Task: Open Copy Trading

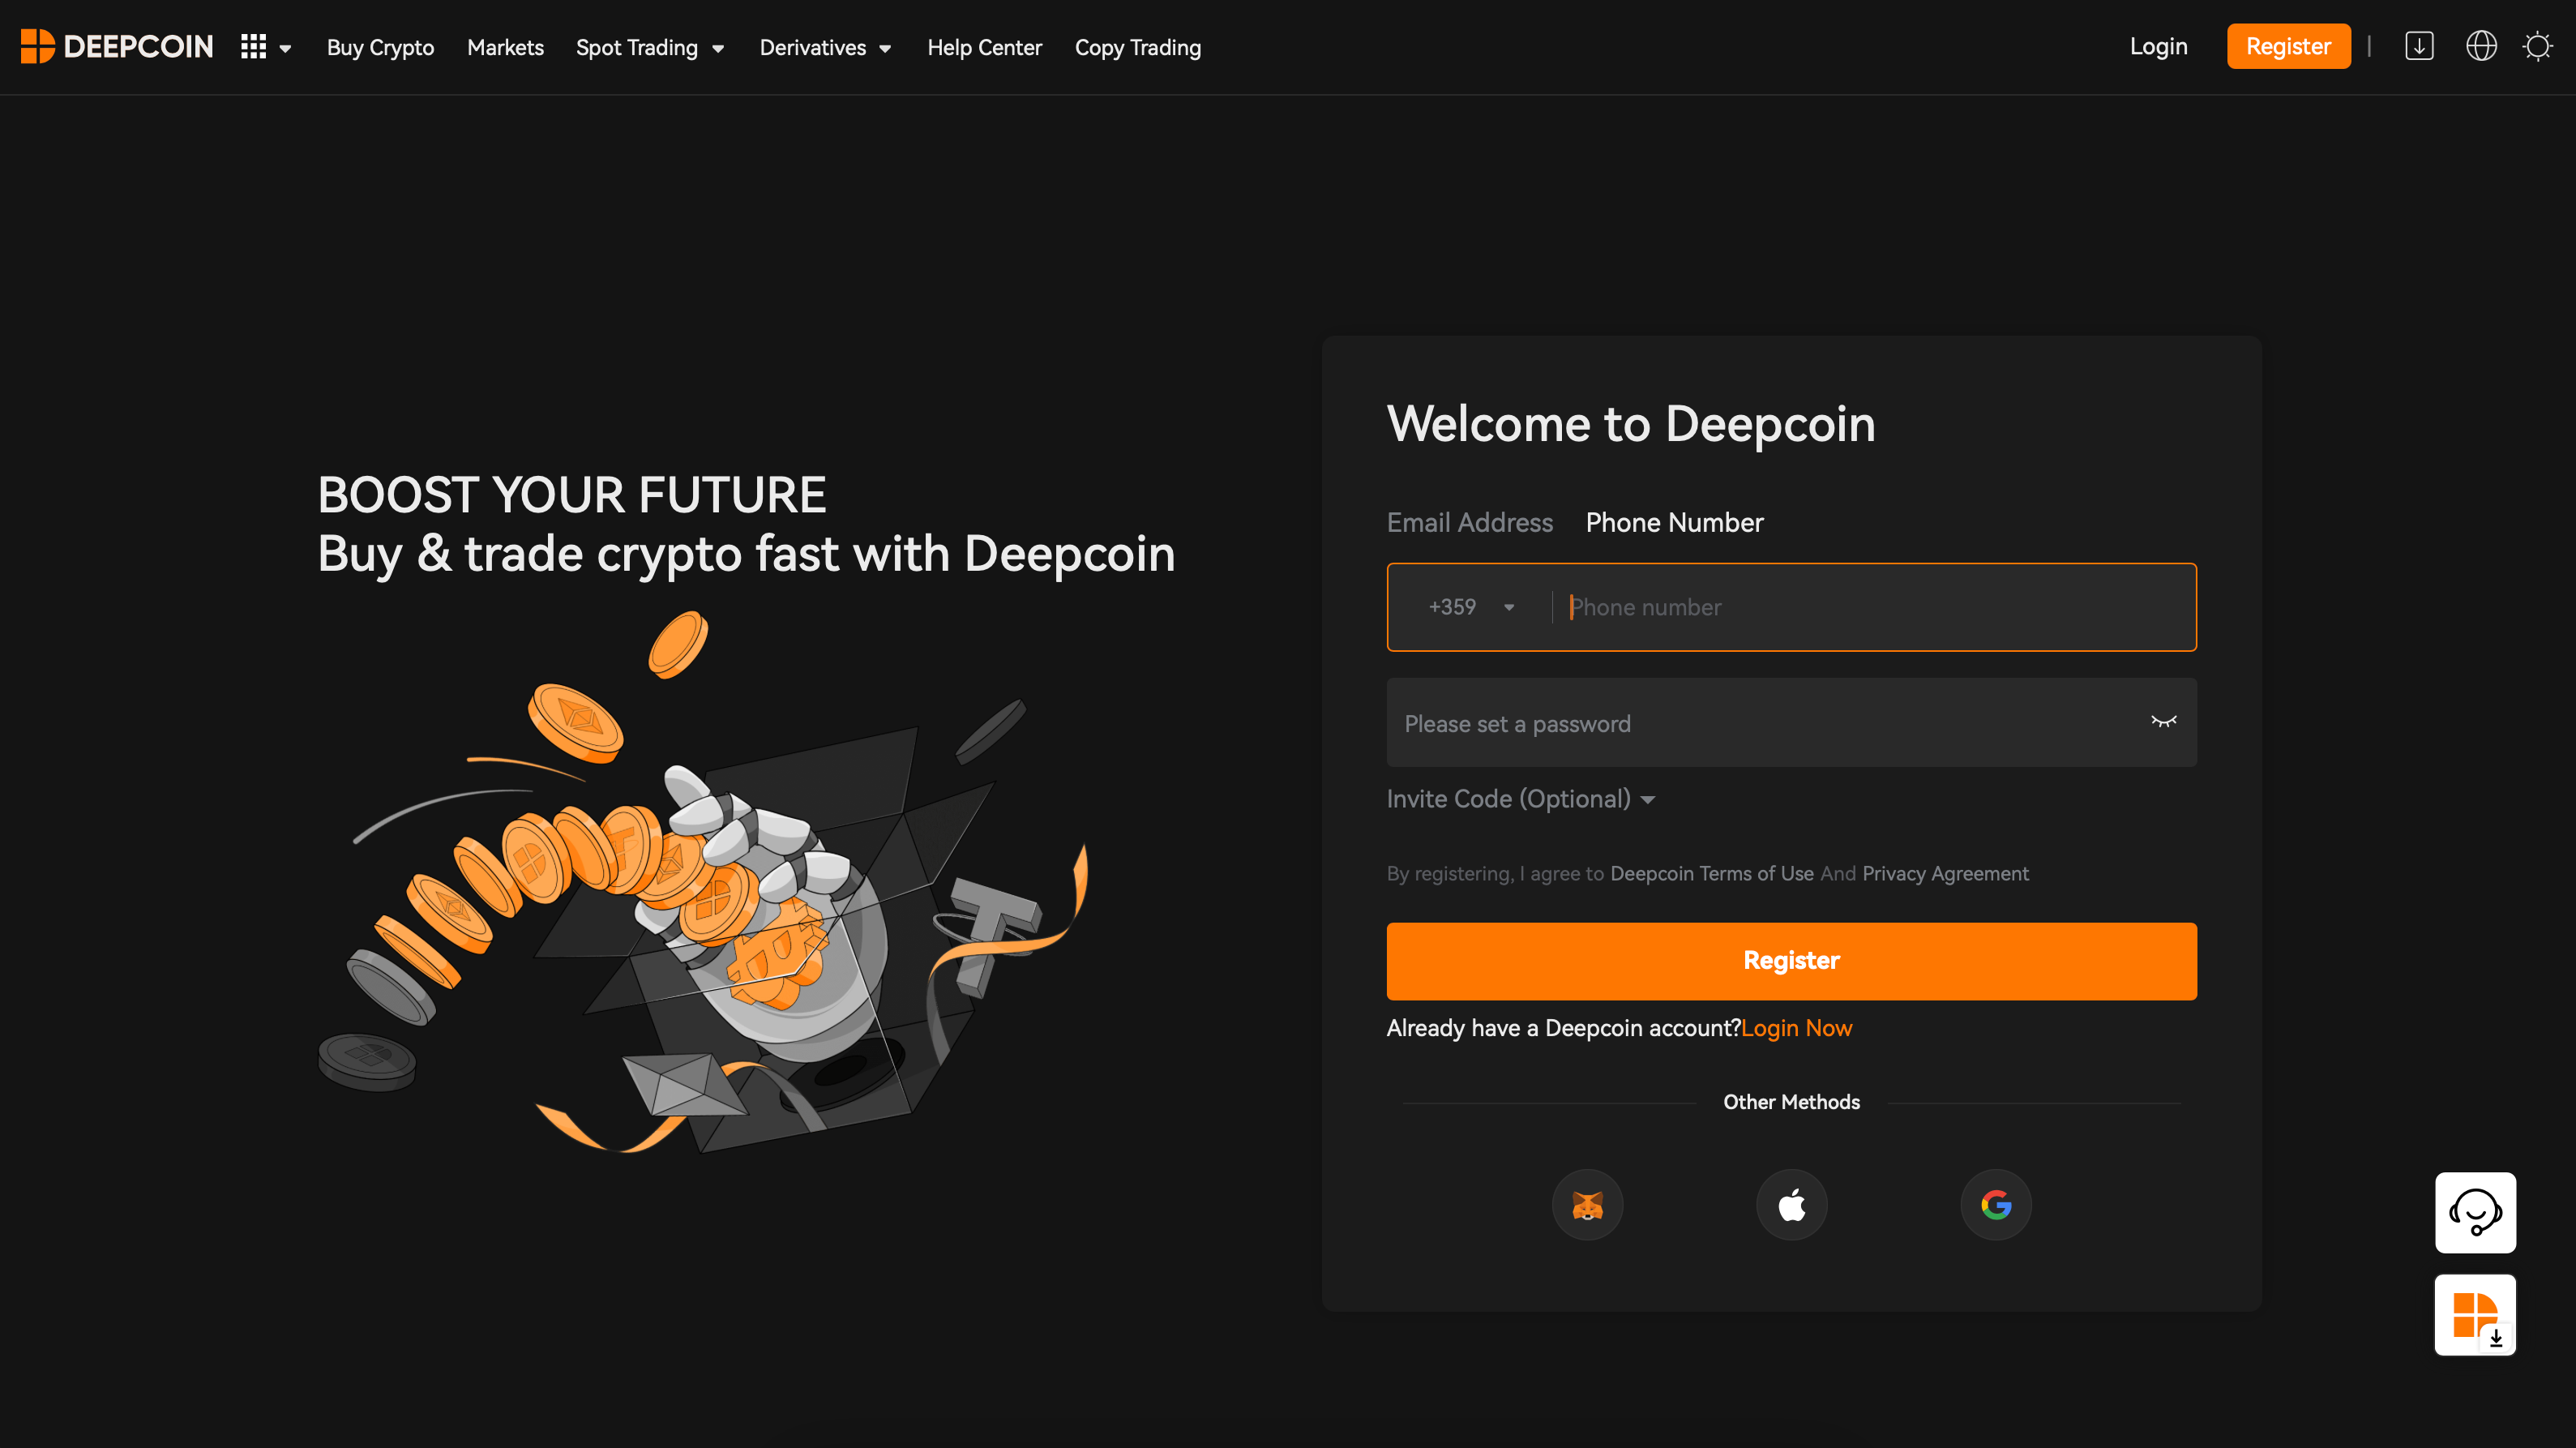Action: 1137,47
